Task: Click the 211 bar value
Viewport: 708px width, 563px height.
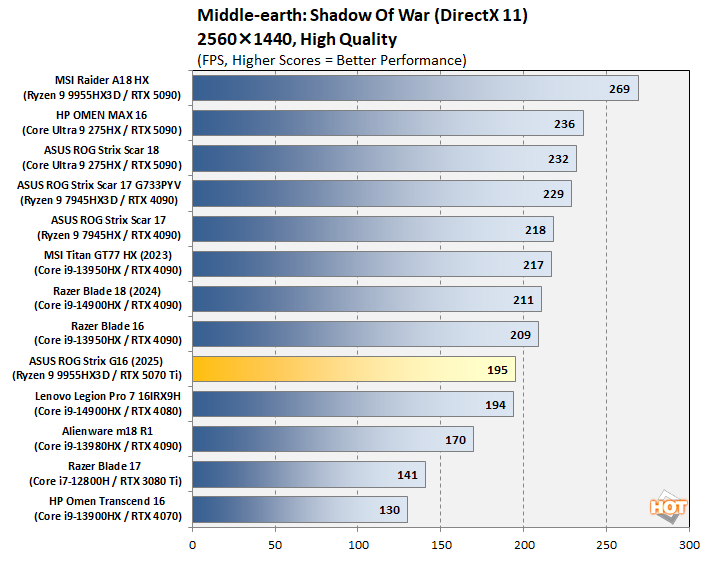Action: [523, 300]
